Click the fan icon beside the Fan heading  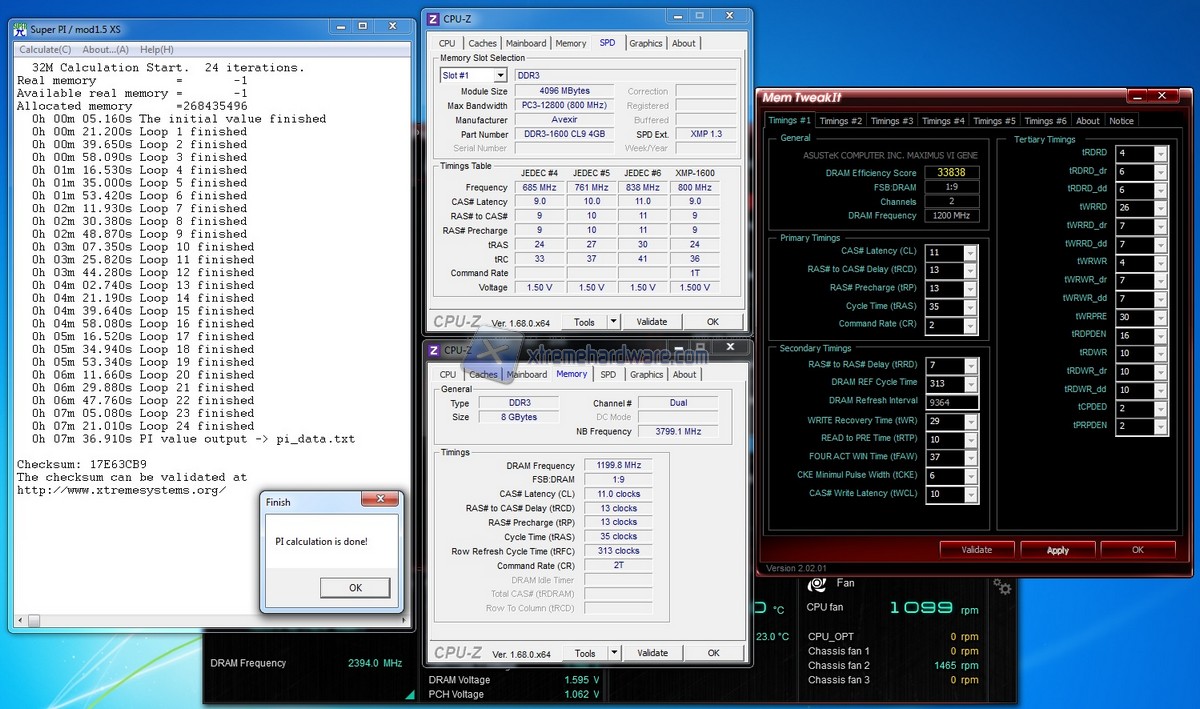click(817, 585)
